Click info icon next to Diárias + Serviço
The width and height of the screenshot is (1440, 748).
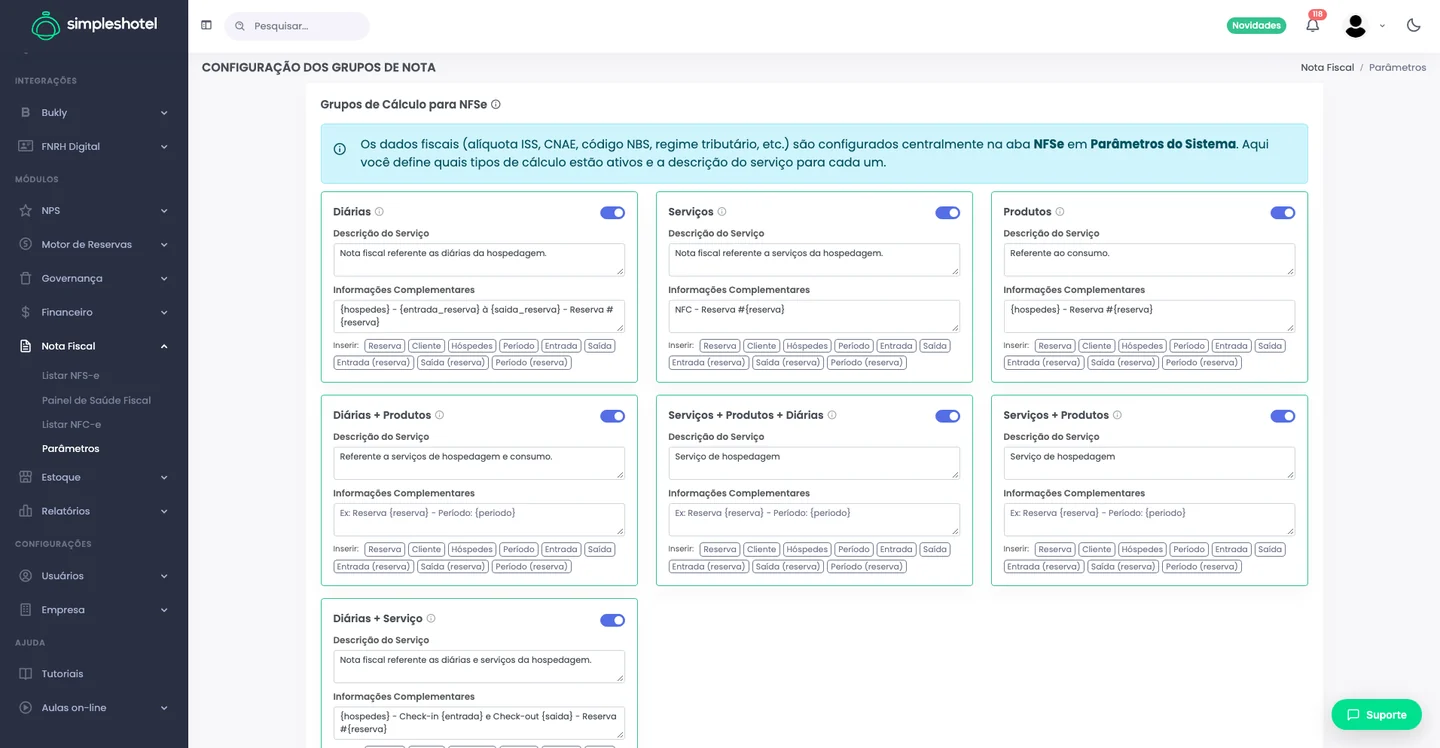click(431, 619)
